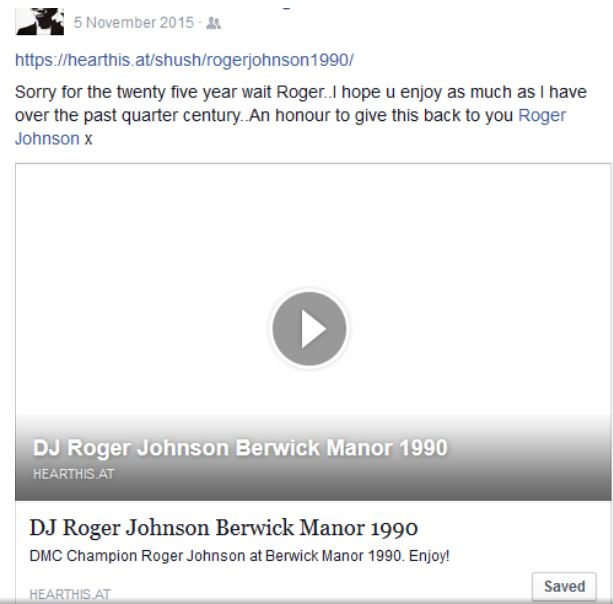Click the HEARTHIS.AT label on the gray overlay

73,474
